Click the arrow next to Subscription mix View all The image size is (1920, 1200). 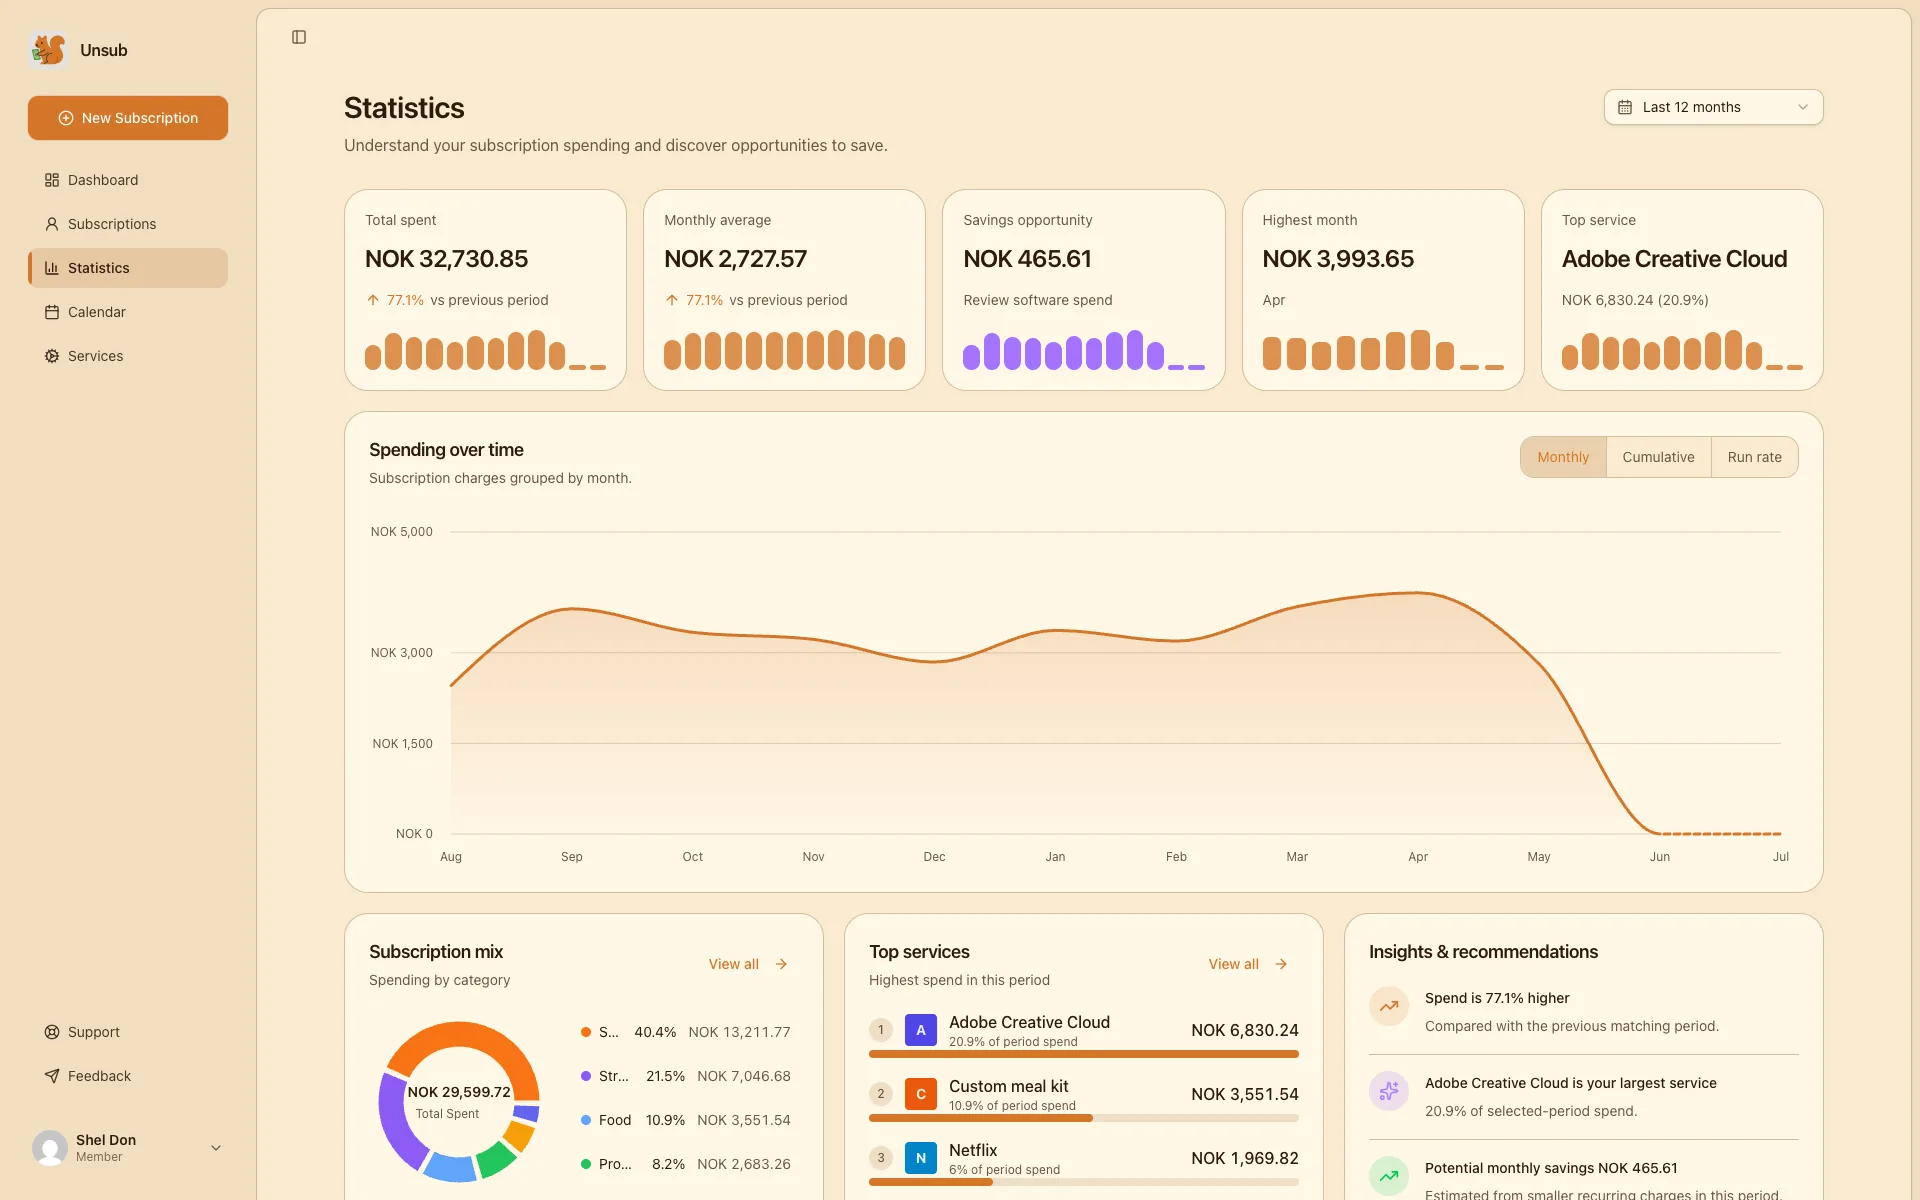[x=781, y=964]
